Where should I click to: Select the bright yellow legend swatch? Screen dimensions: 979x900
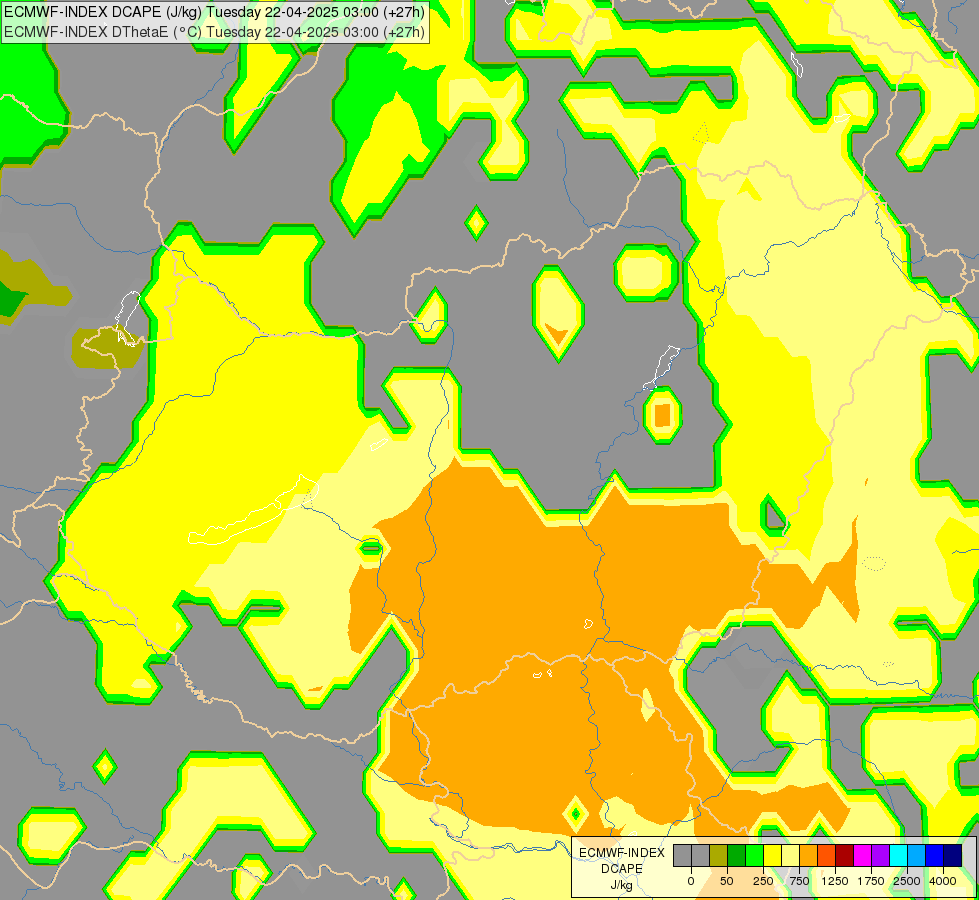773,856
